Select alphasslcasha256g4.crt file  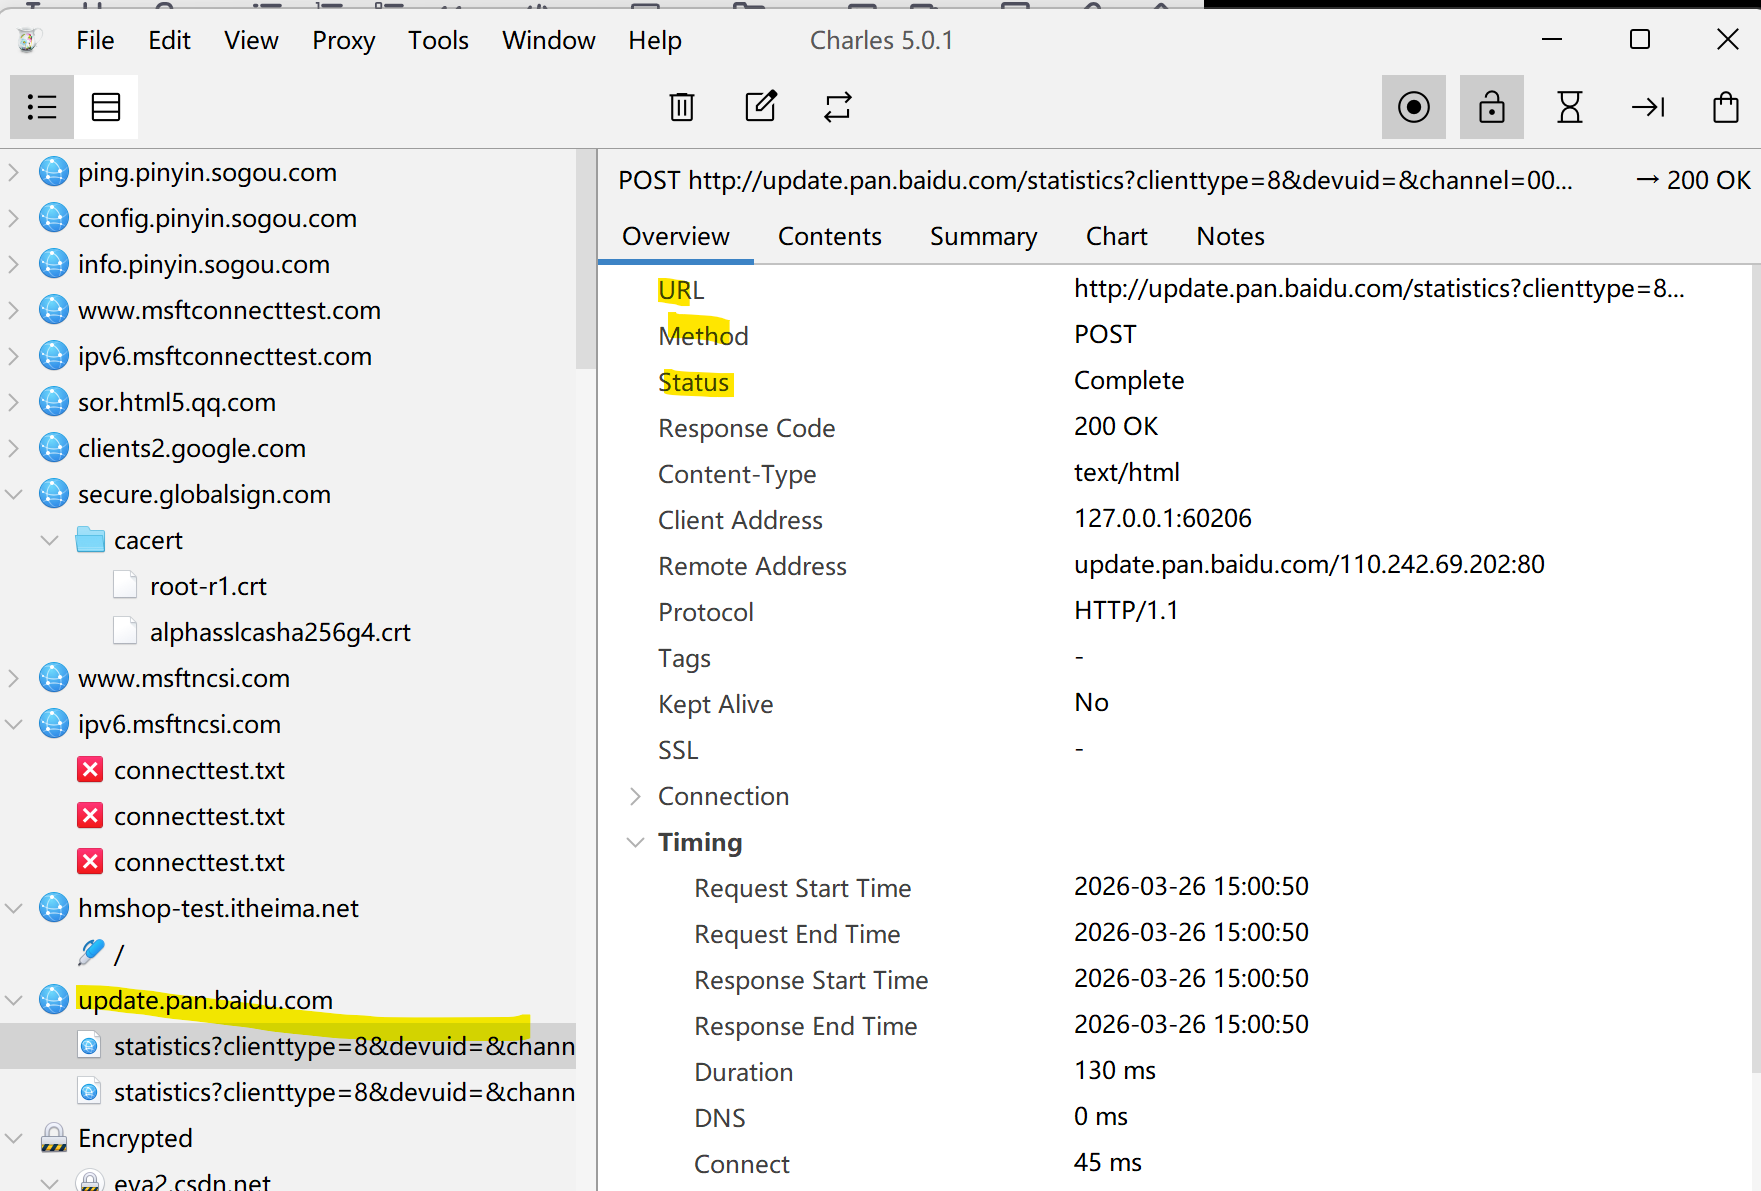(x=280, y=632)
